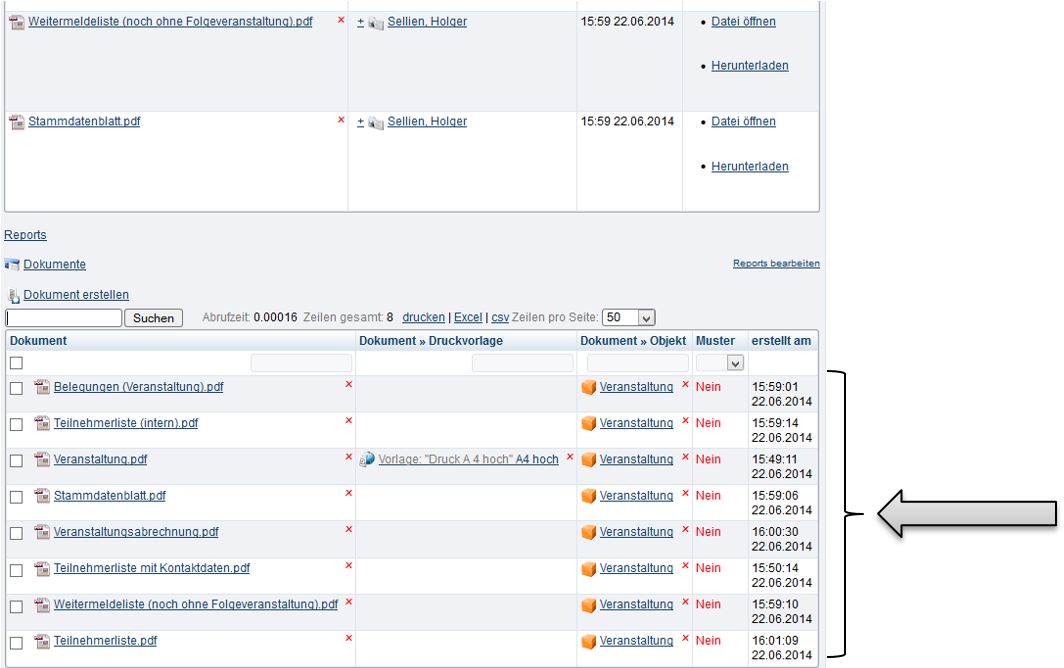Sort by the Dokument » Druckvorlage column header
This screenshot has height=668, width=1064.
click(x=430, y=341)
